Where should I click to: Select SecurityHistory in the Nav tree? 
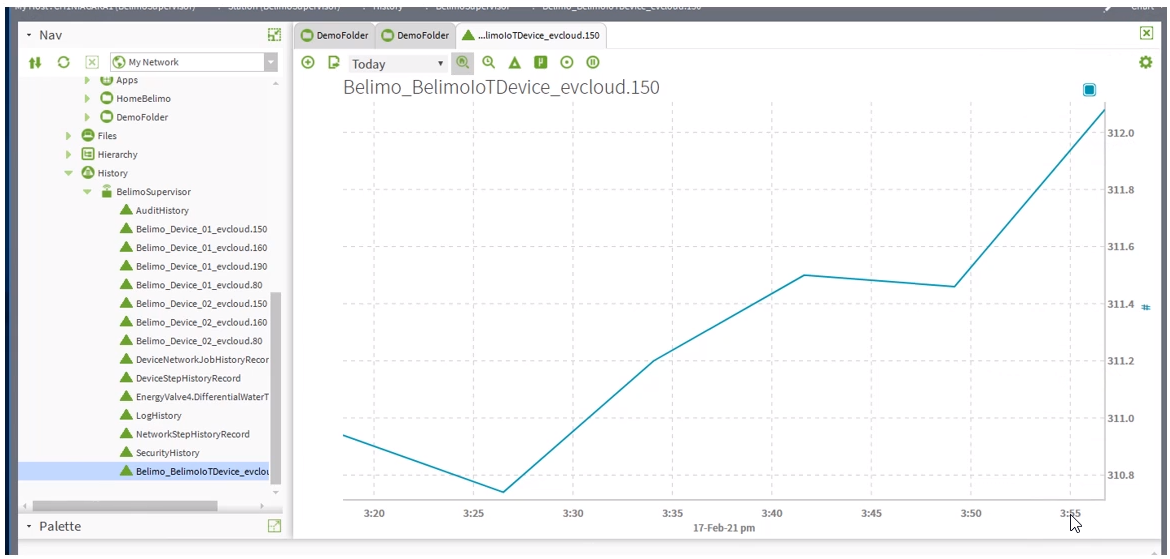tap(167, 453)
